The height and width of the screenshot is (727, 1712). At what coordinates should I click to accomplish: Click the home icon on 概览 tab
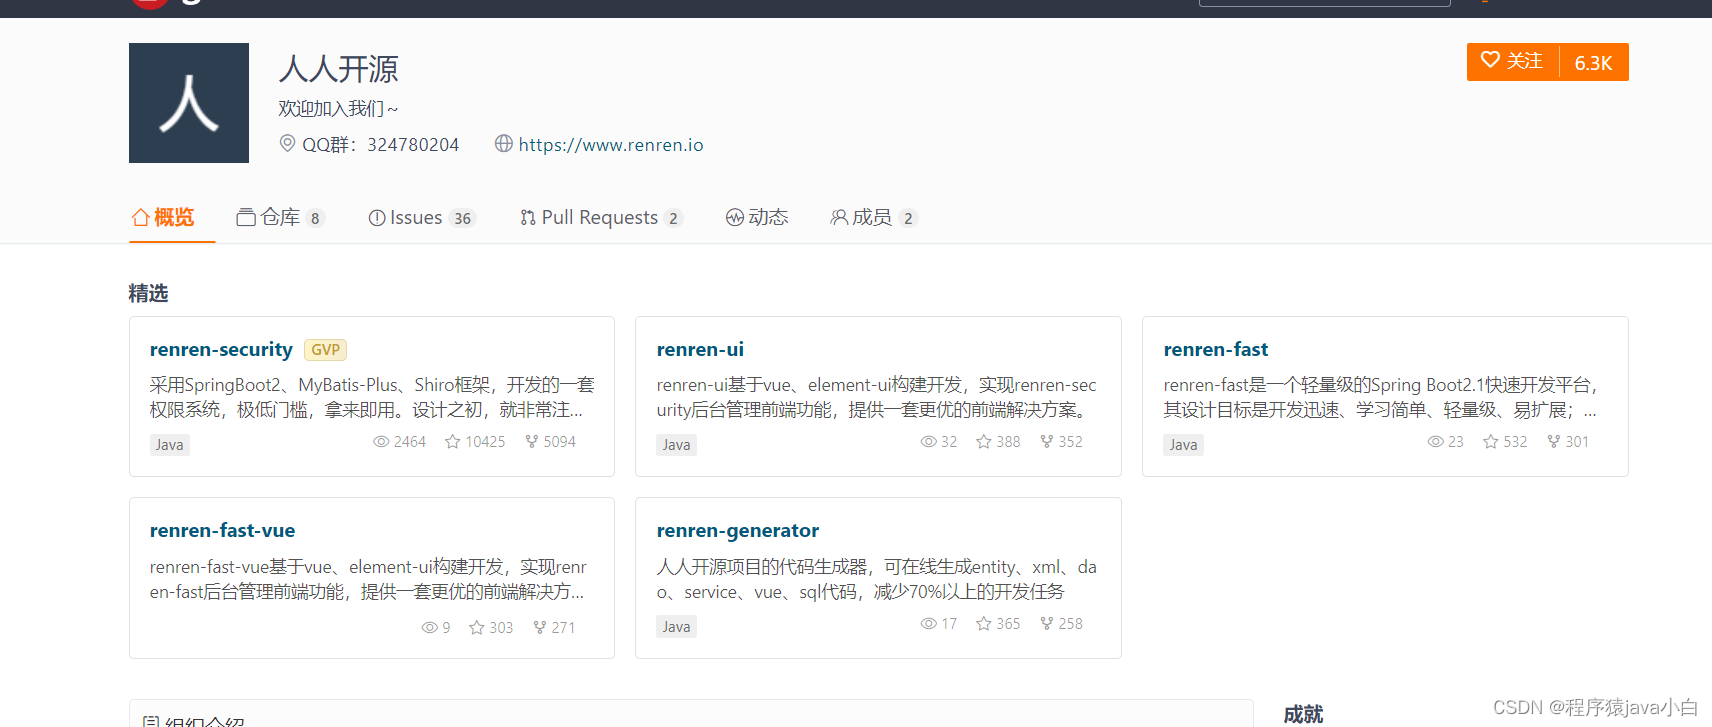point(141,217)
